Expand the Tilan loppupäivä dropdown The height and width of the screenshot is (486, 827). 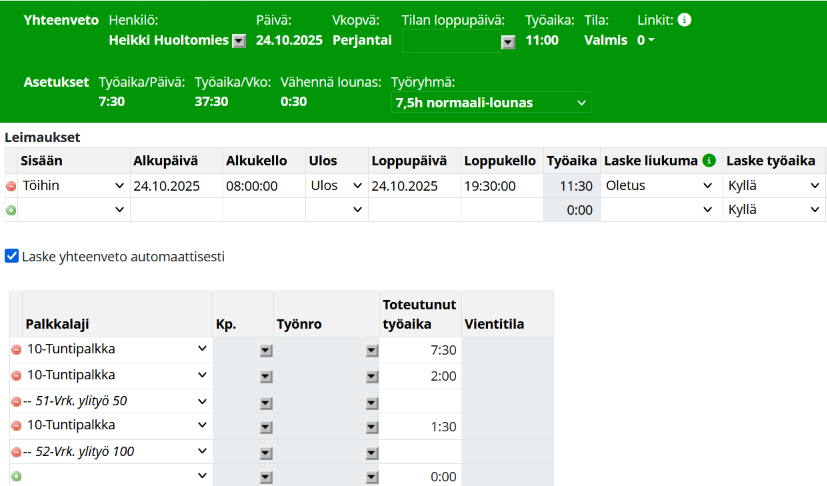pyautogui.click(x=508, y=41)
